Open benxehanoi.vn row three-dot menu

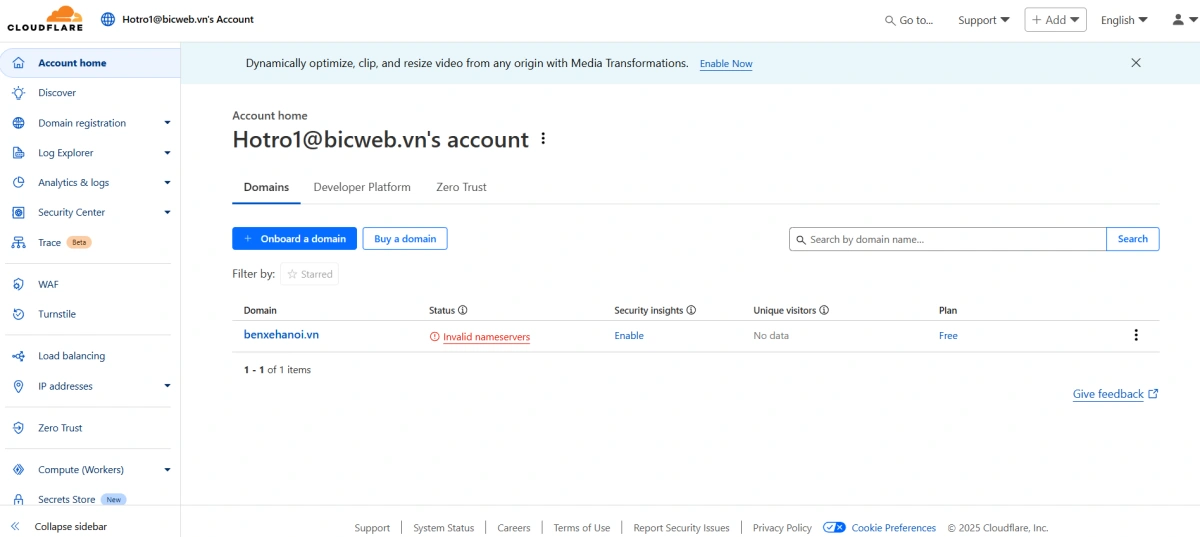[x=1136, y=335]
